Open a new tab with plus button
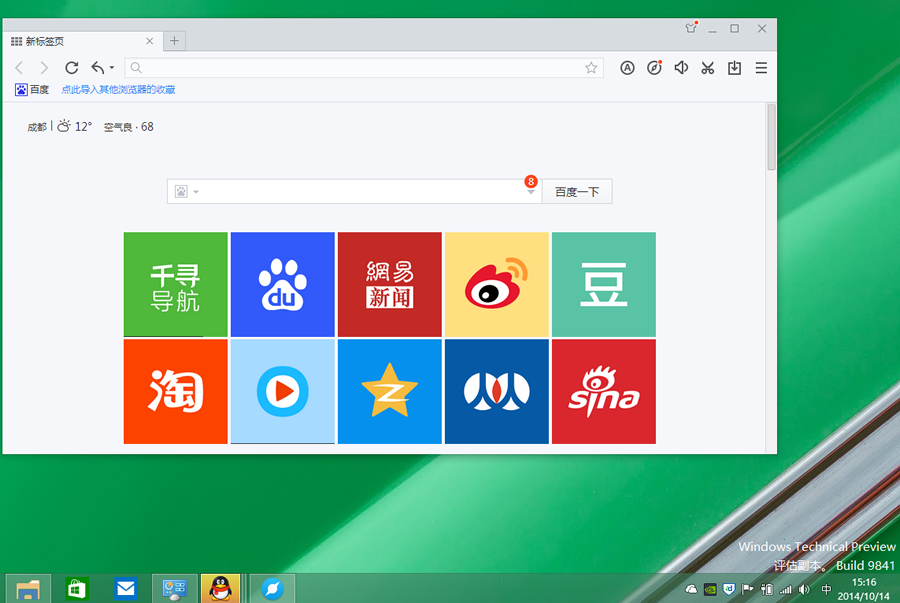The height and width of the screenshot is (603, 900). pyautogui.click(x=174, y=41)
